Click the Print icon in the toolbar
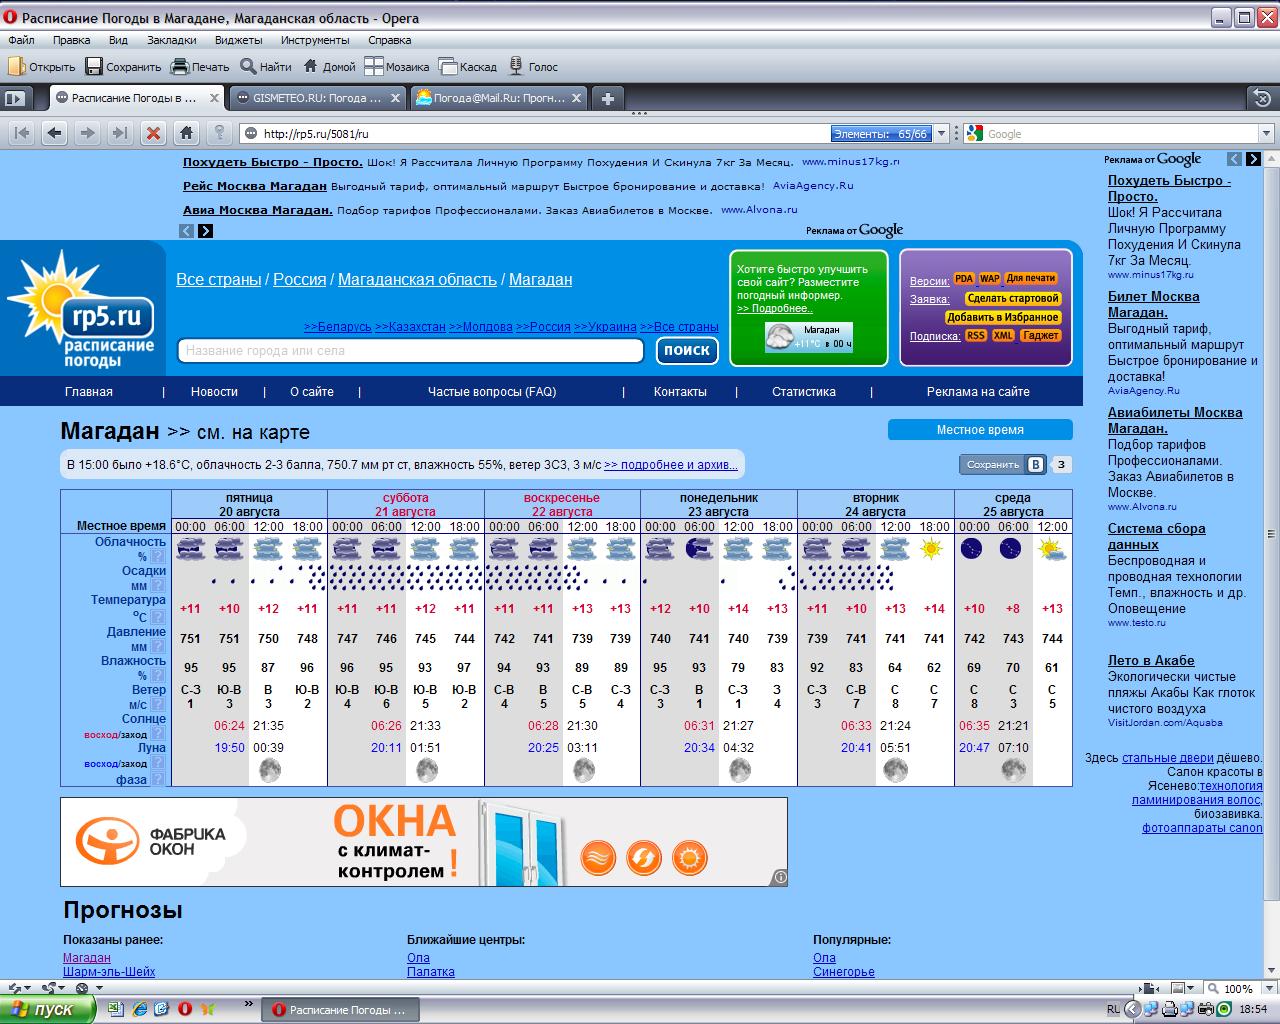The width and height of the screenshot is (1280, 1024). coord(180,67)
